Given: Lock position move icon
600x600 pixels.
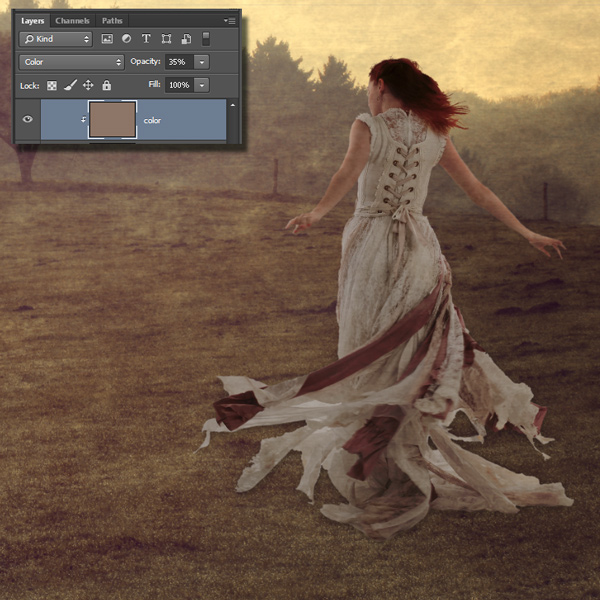Looking at the screenshot, I should [88, 85].
